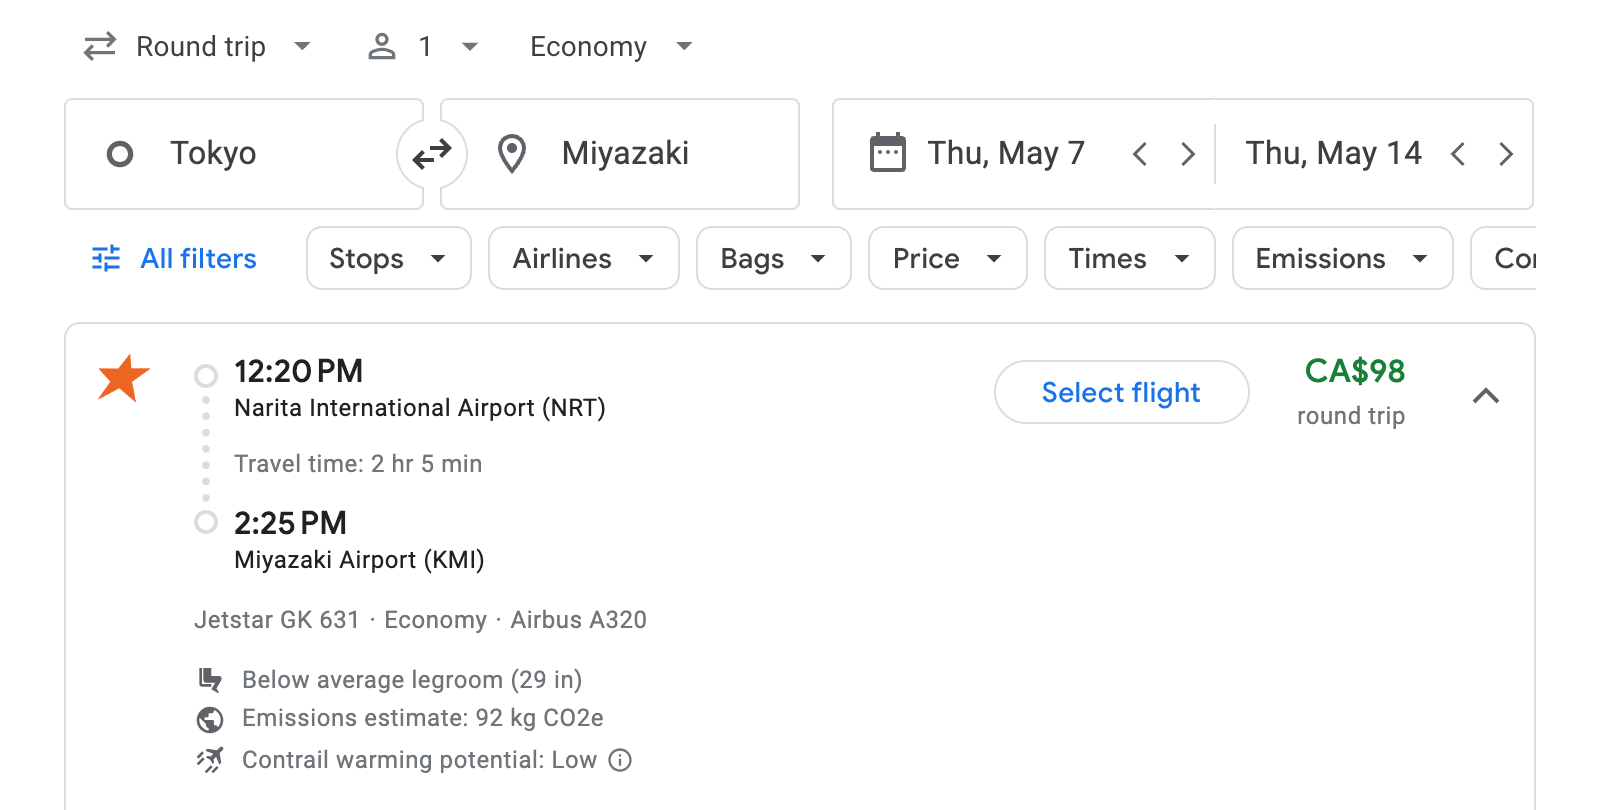Viewport: 1600px width, 810px height.
Task: Go to previous return date with back chevron
Action: 1459,153
